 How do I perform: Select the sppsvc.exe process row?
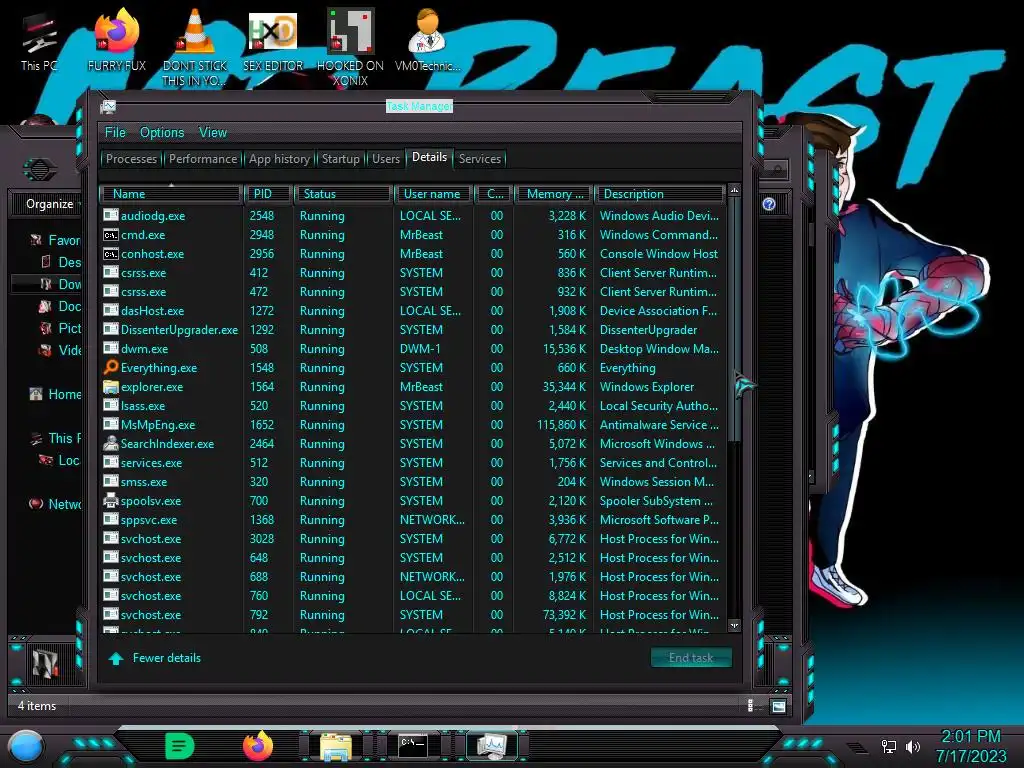tap(413, 520)
